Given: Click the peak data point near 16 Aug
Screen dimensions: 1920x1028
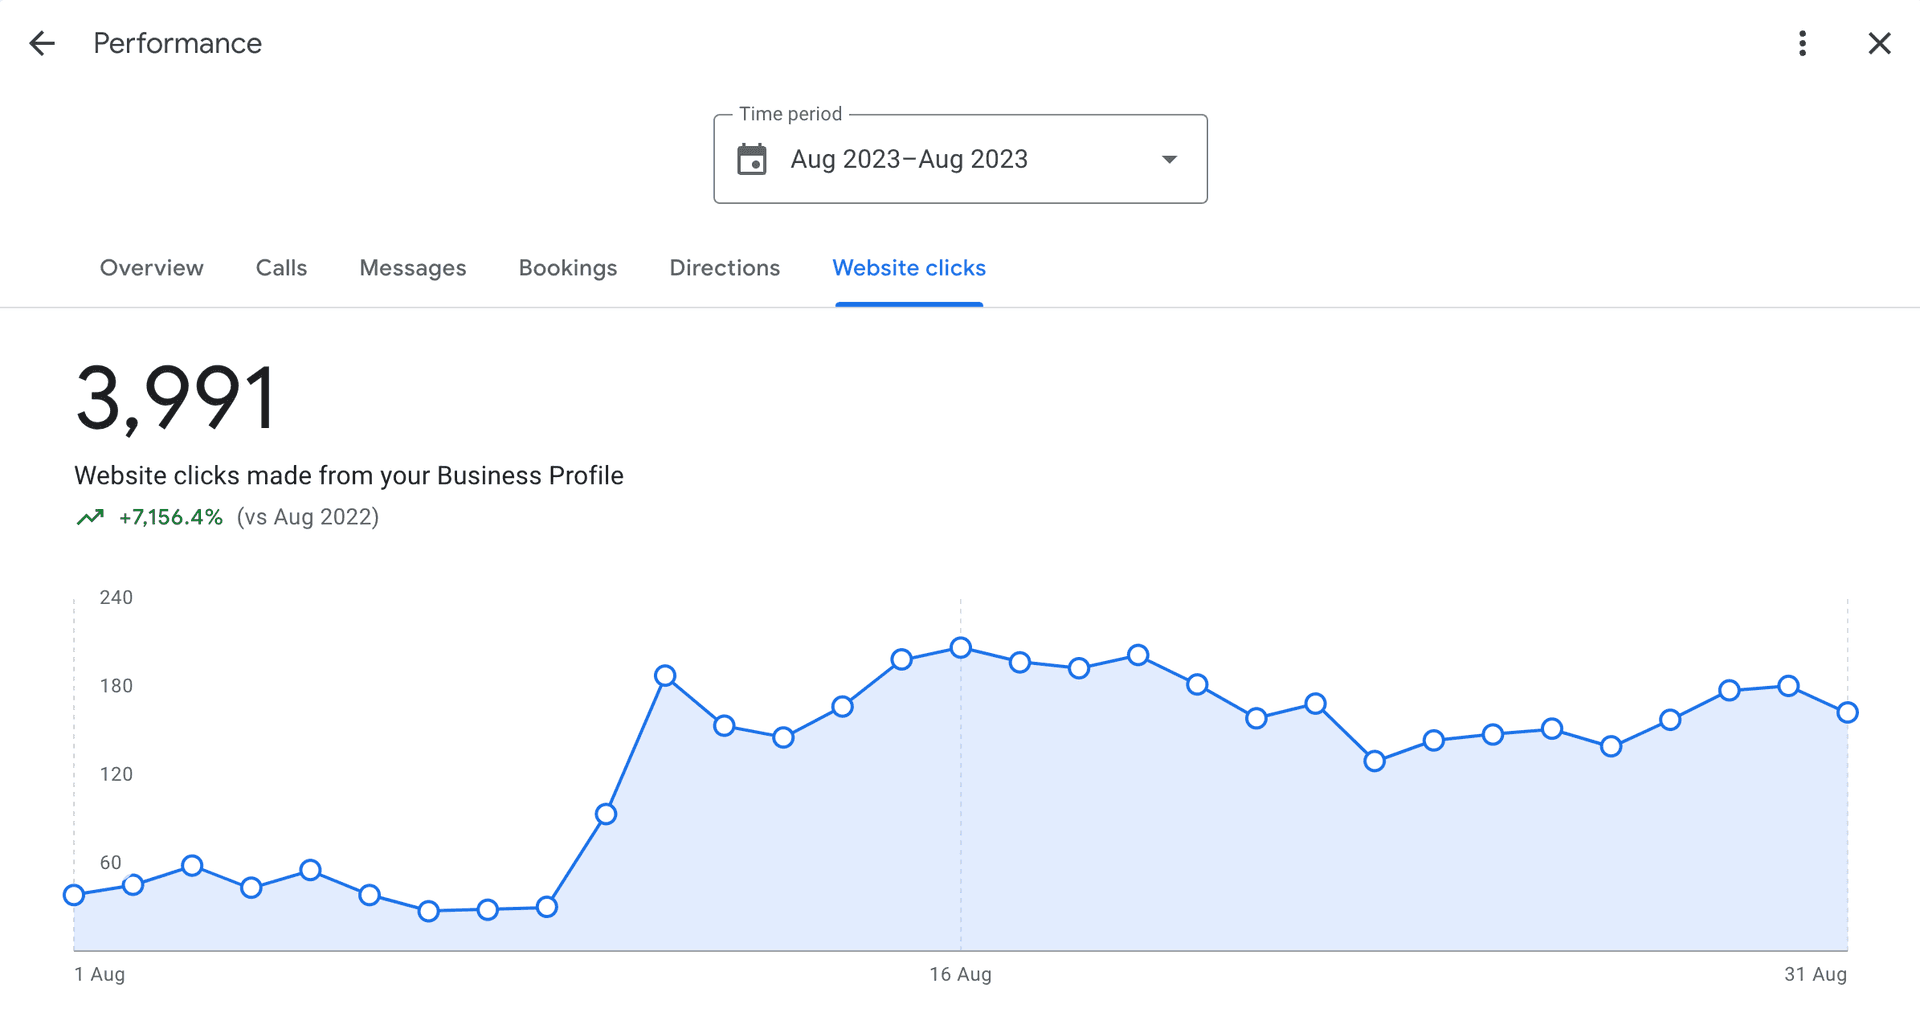Looking at the screenshot, I should click(960, 647).
